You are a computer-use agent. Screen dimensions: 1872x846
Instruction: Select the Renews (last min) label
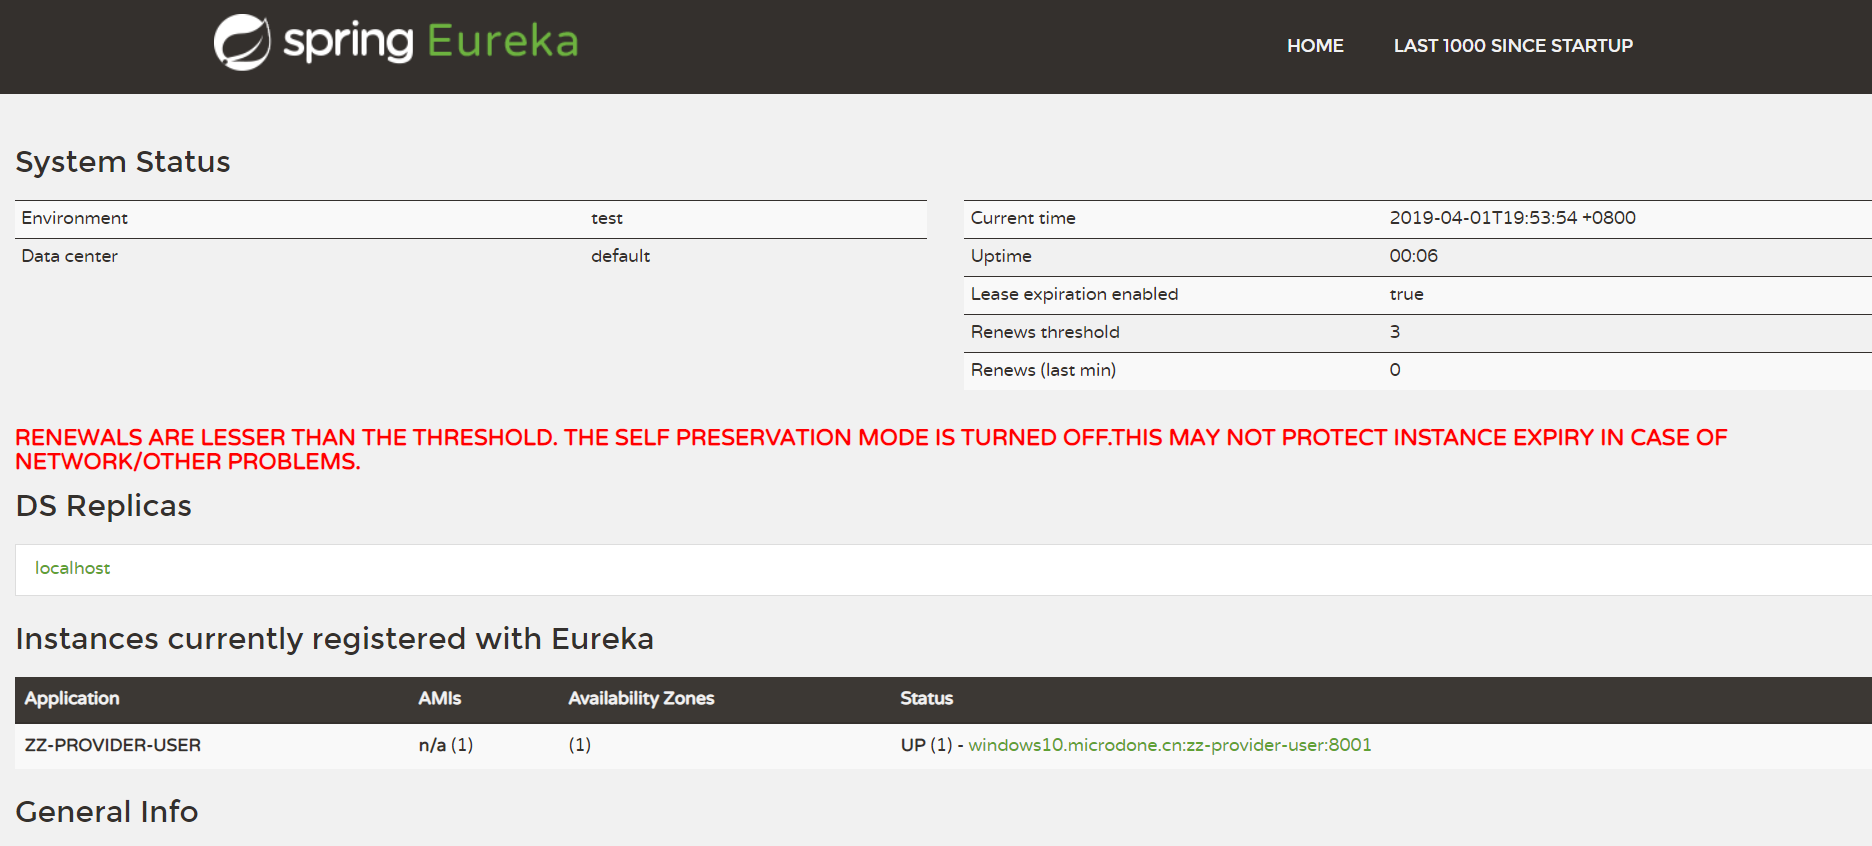pyautogui.click(x=1043, y=370)
